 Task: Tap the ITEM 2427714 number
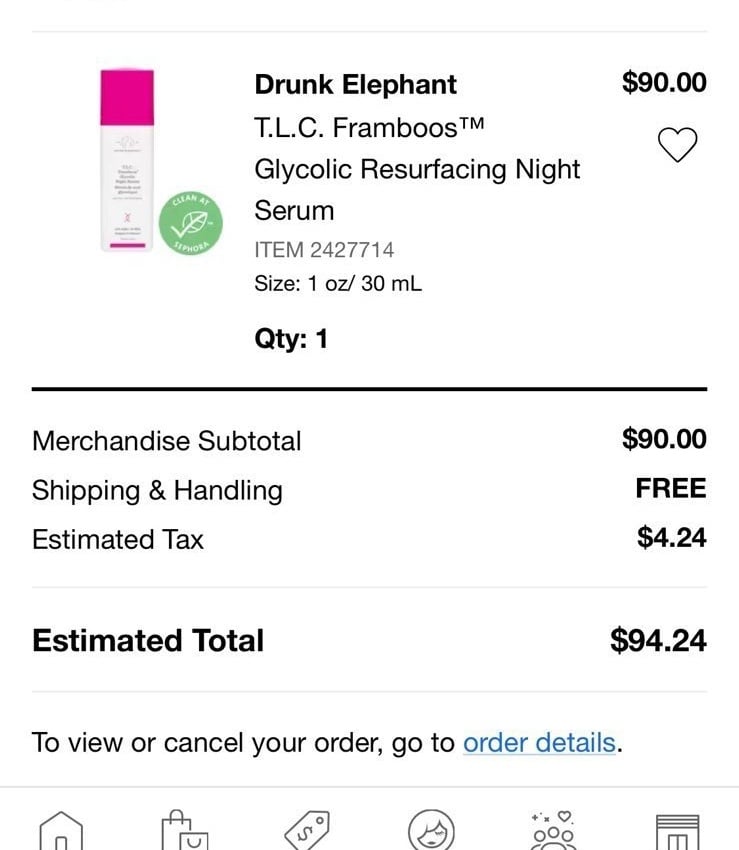tap(324, 250)
